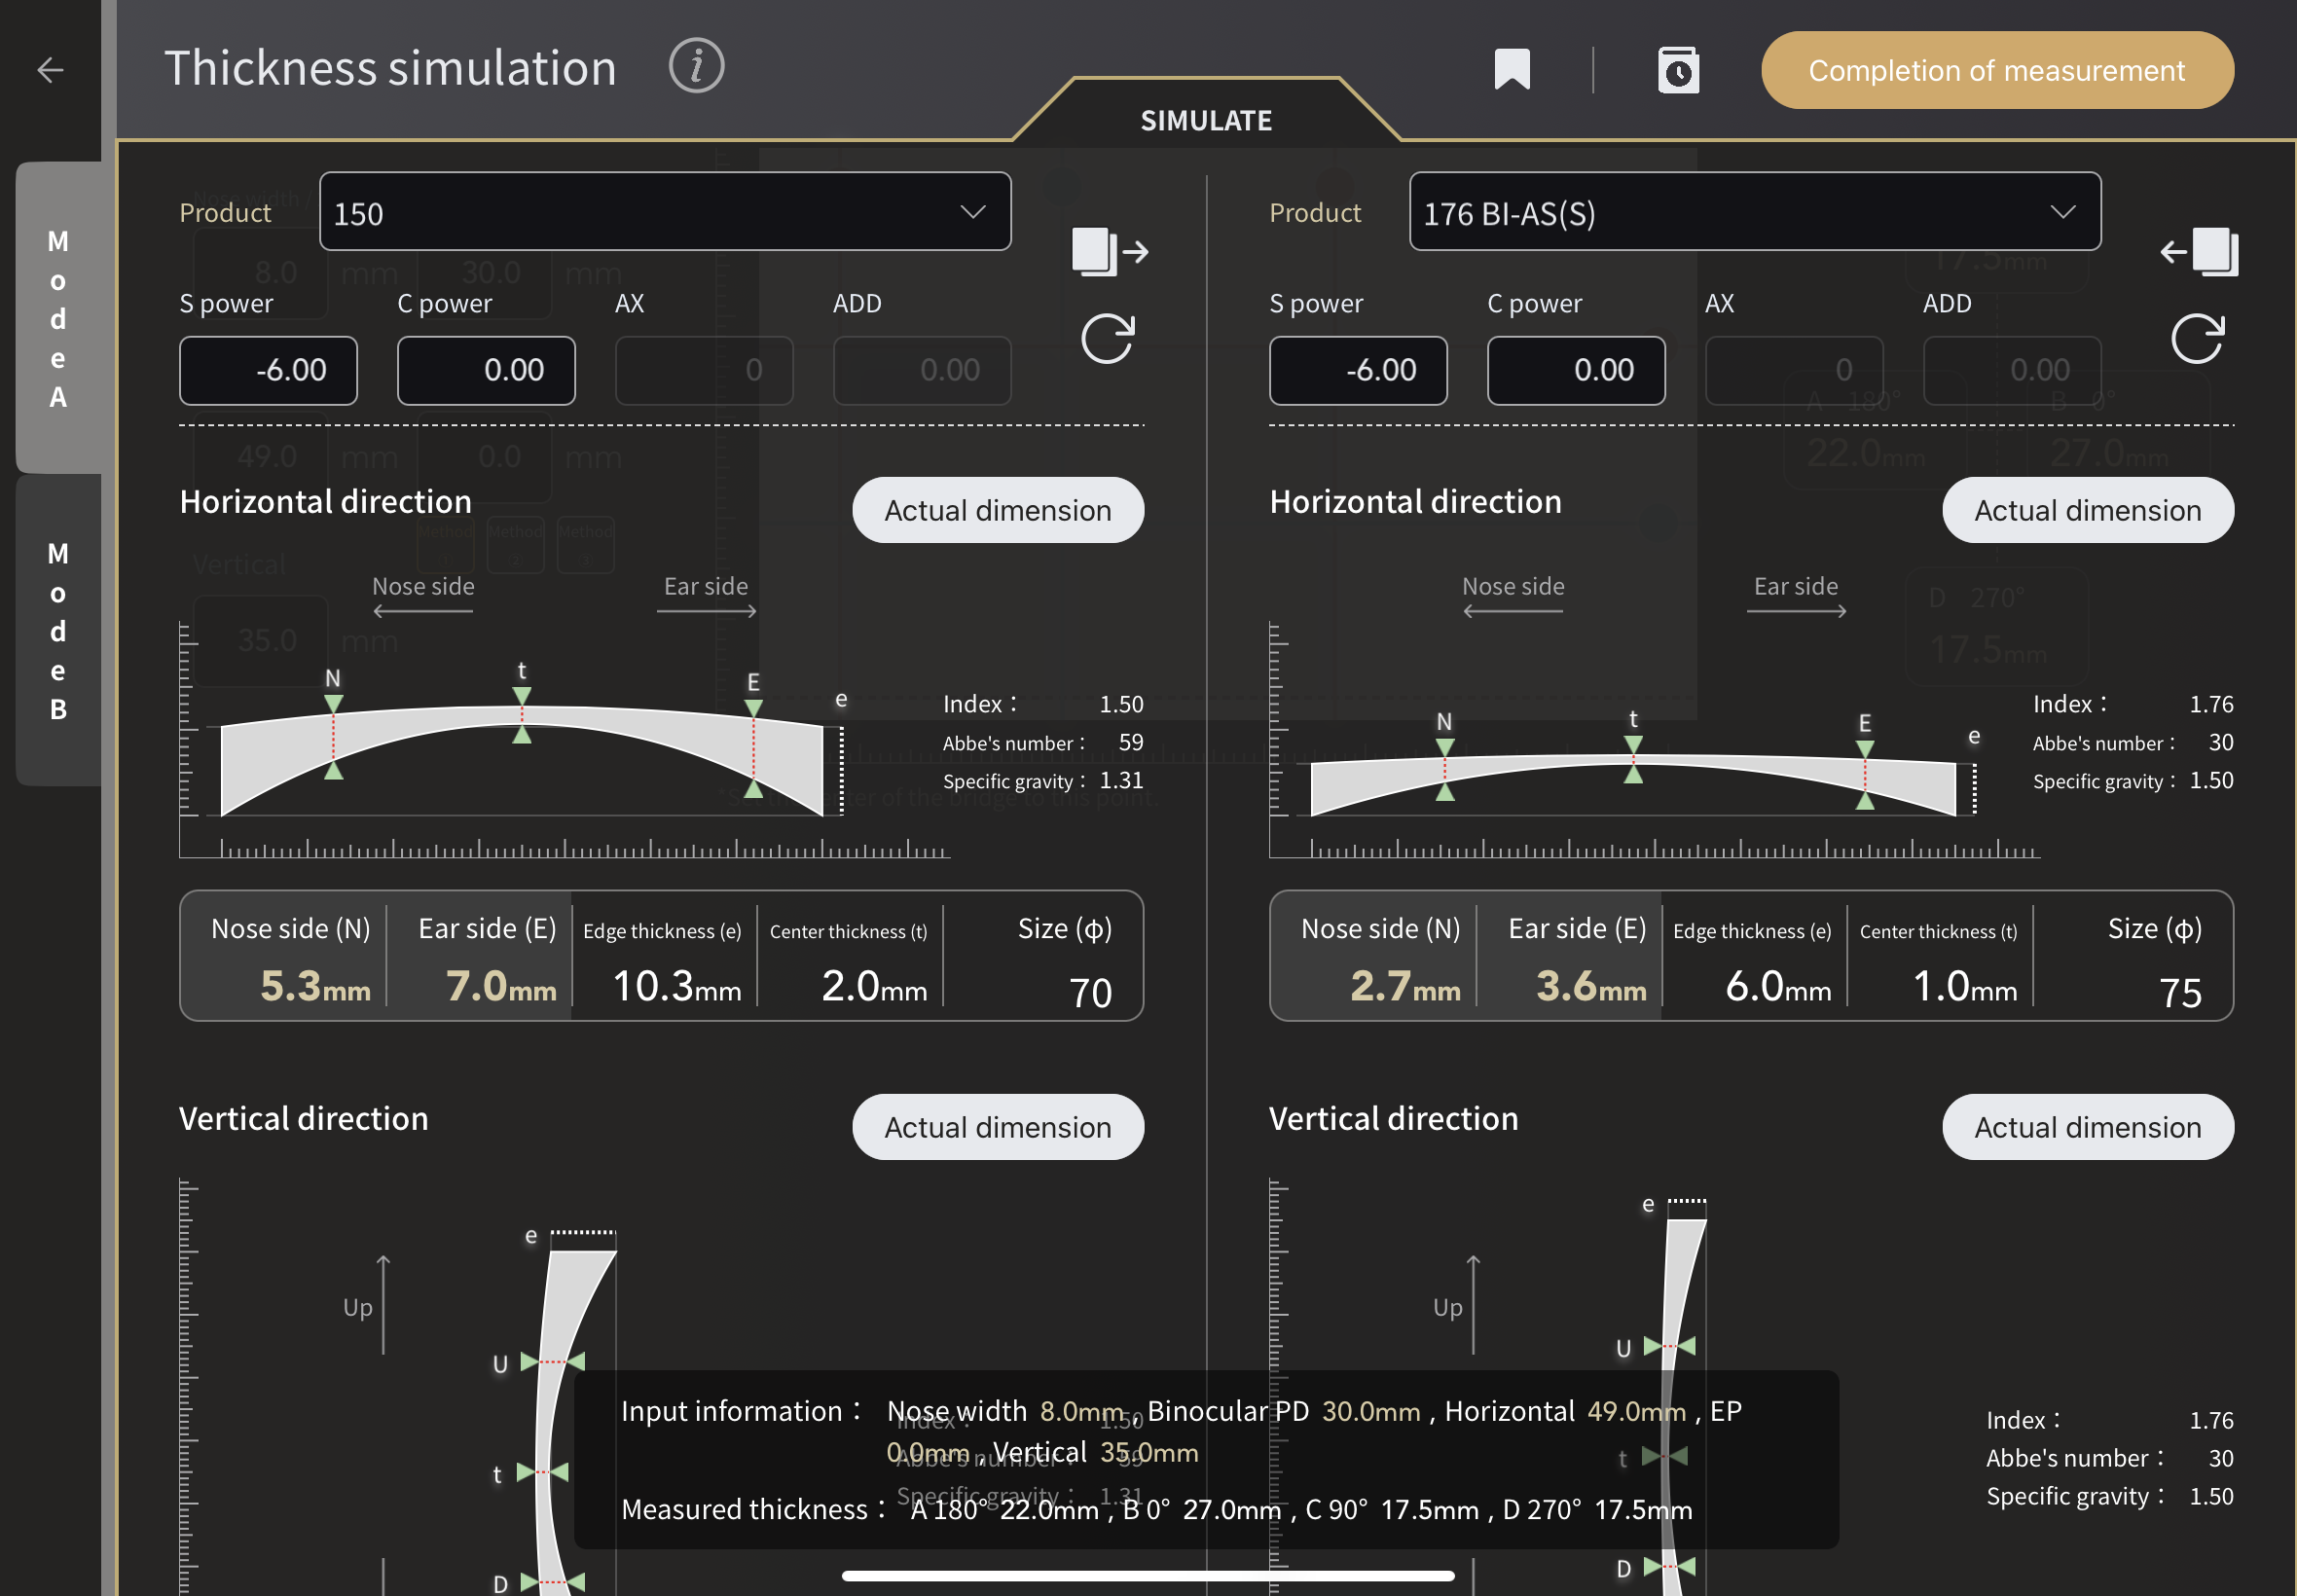
Task: Switch to Mode B side tab
Action: (x=58, y=630)
